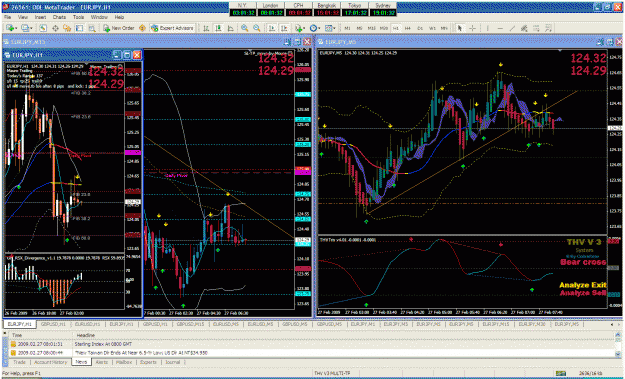
Task: Open the Navigator panel icon
Action: pos(67,28)
